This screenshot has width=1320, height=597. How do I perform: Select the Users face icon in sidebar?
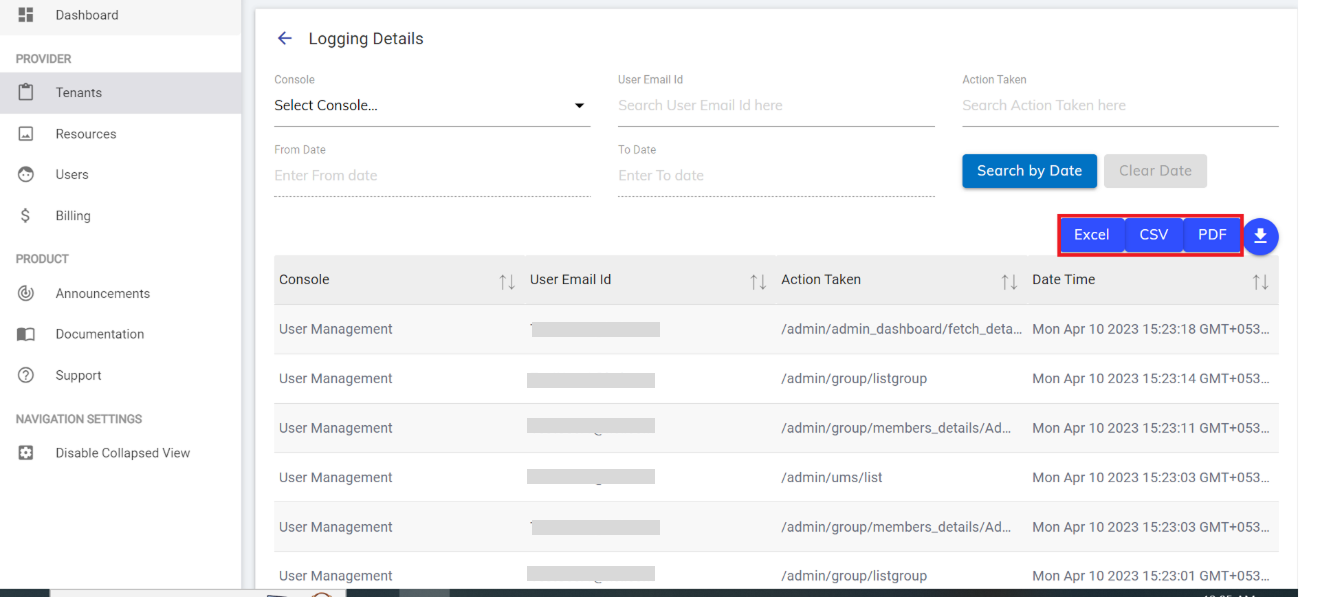27,174
